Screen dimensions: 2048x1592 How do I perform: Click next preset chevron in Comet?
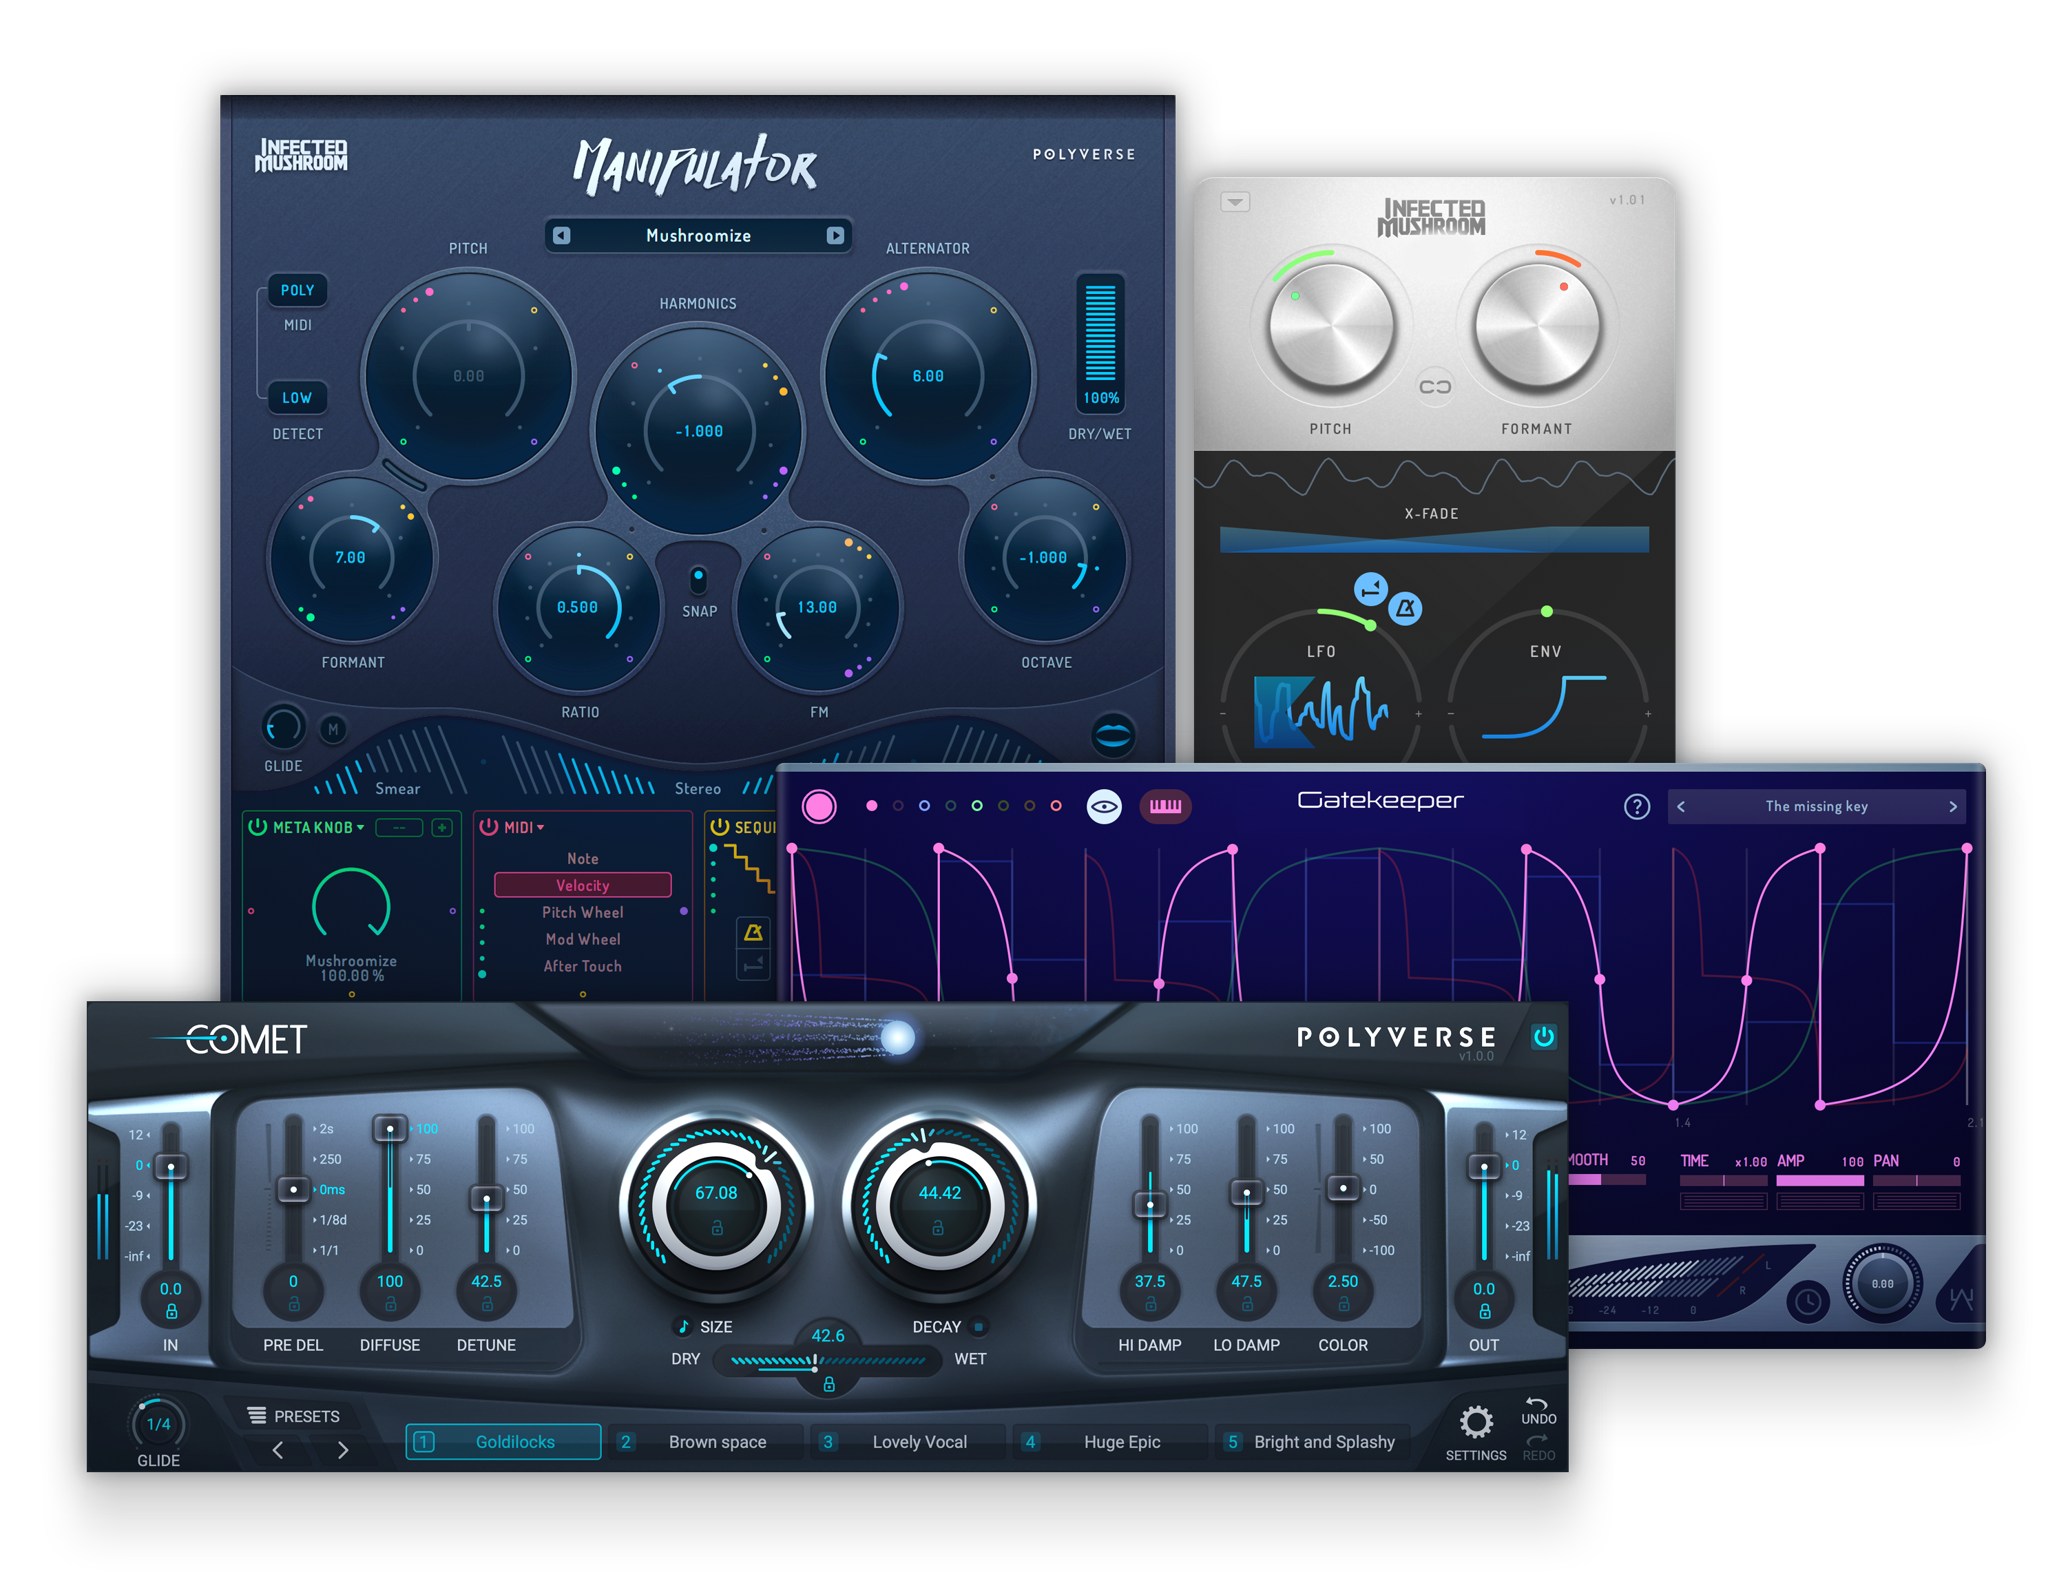pyautogui.click(x=343, y=1450)
